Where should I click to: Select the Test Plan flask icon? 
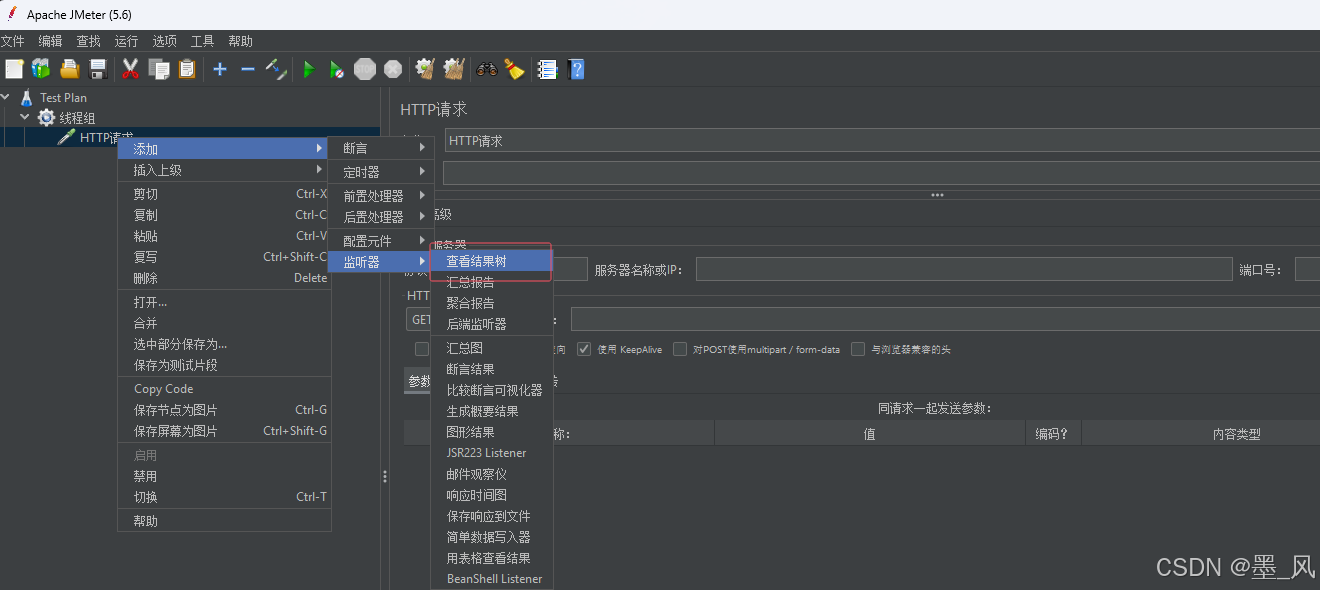(x=27, y=97)
